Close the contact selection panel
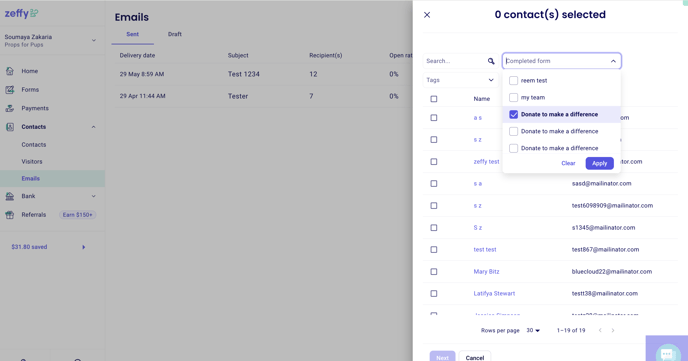 point(427,15)
